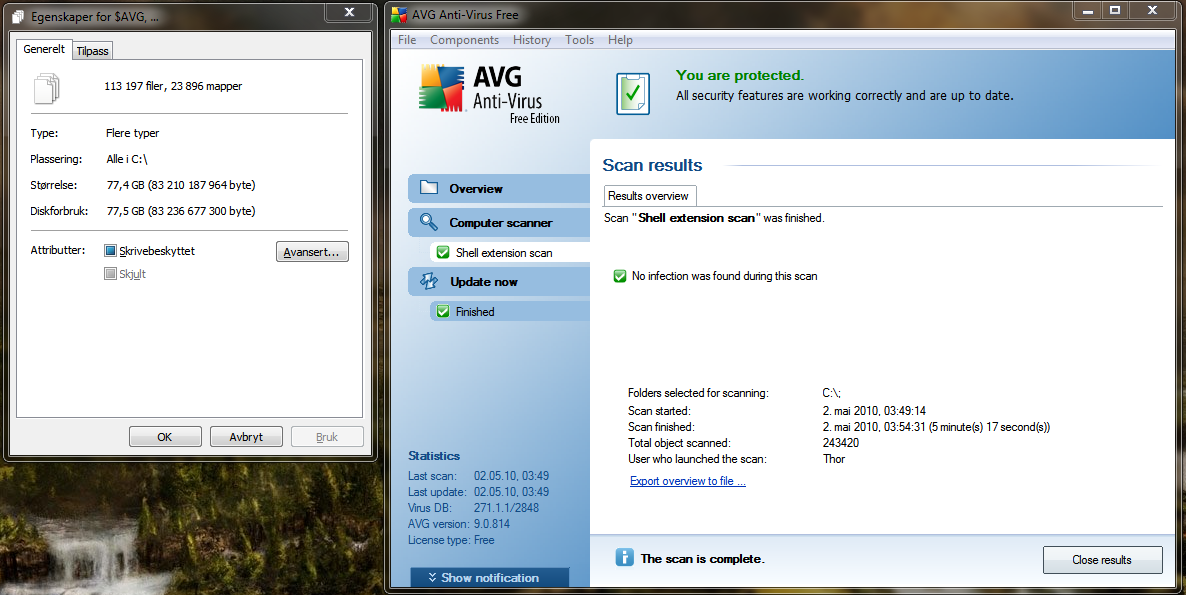Open the Overview section in AVG sidebar
Viewport: 1186px width, 595px height.
click(x=499, y=188)
